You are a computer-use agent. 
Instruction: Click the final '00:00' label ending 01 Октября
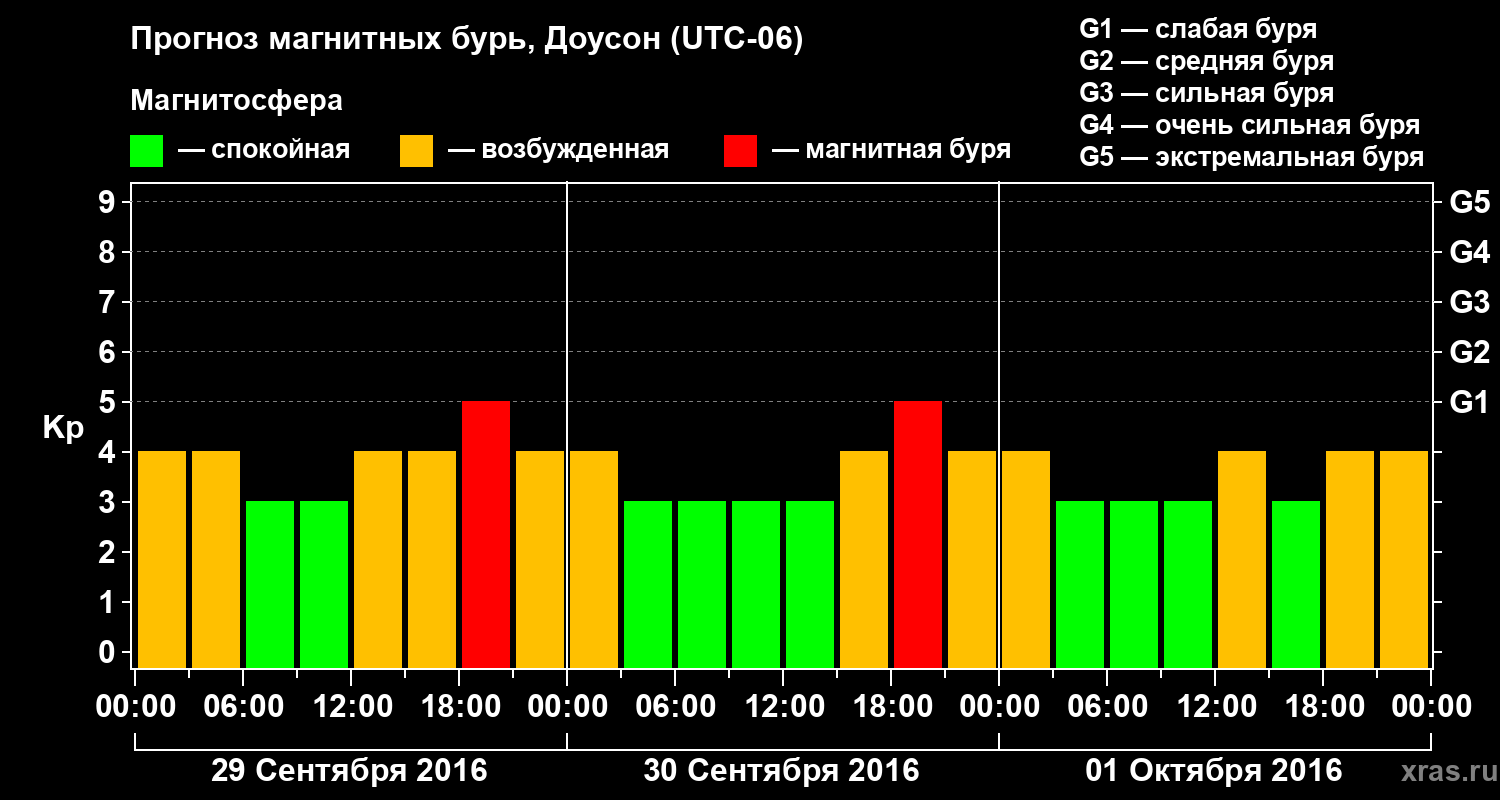1432,707
